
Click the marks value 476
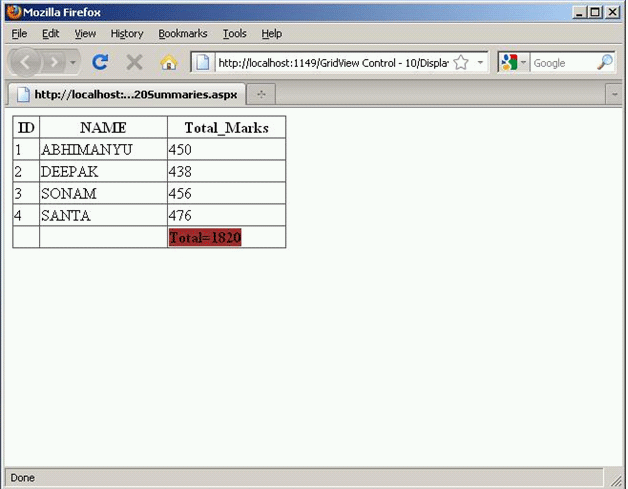(180, 216)
